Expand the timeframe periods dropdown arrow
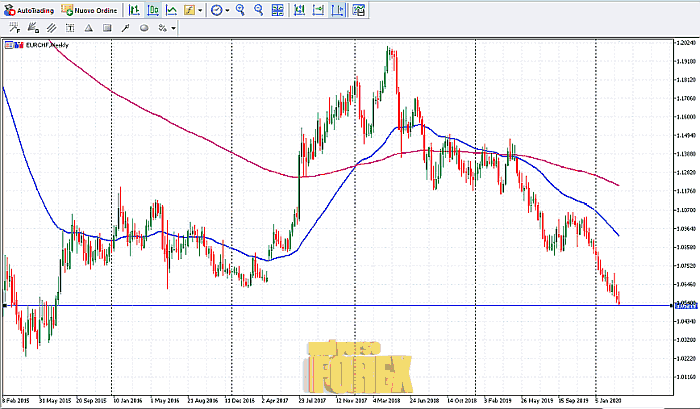The width and height of the screenshot is (700, 409). [227, 10]
